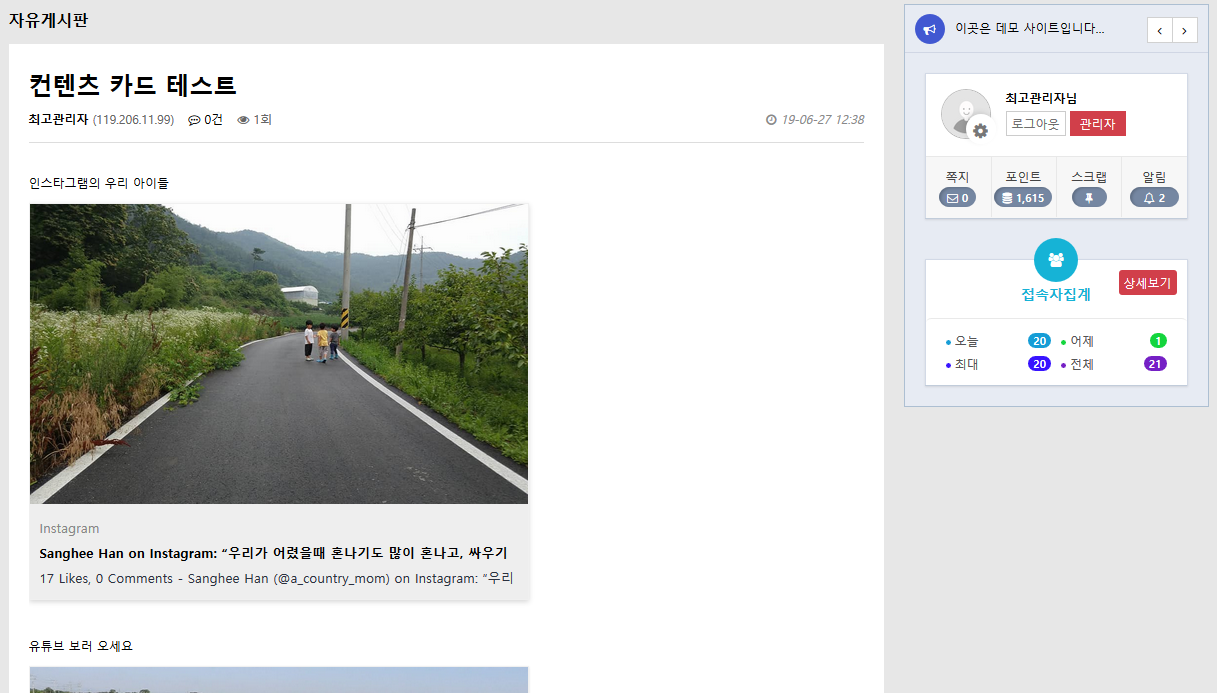Image resolution: width=1217 pixels, height=693 pixels.
Task: Click the megaphone announcement icon
Action: (x=930, y=28)
